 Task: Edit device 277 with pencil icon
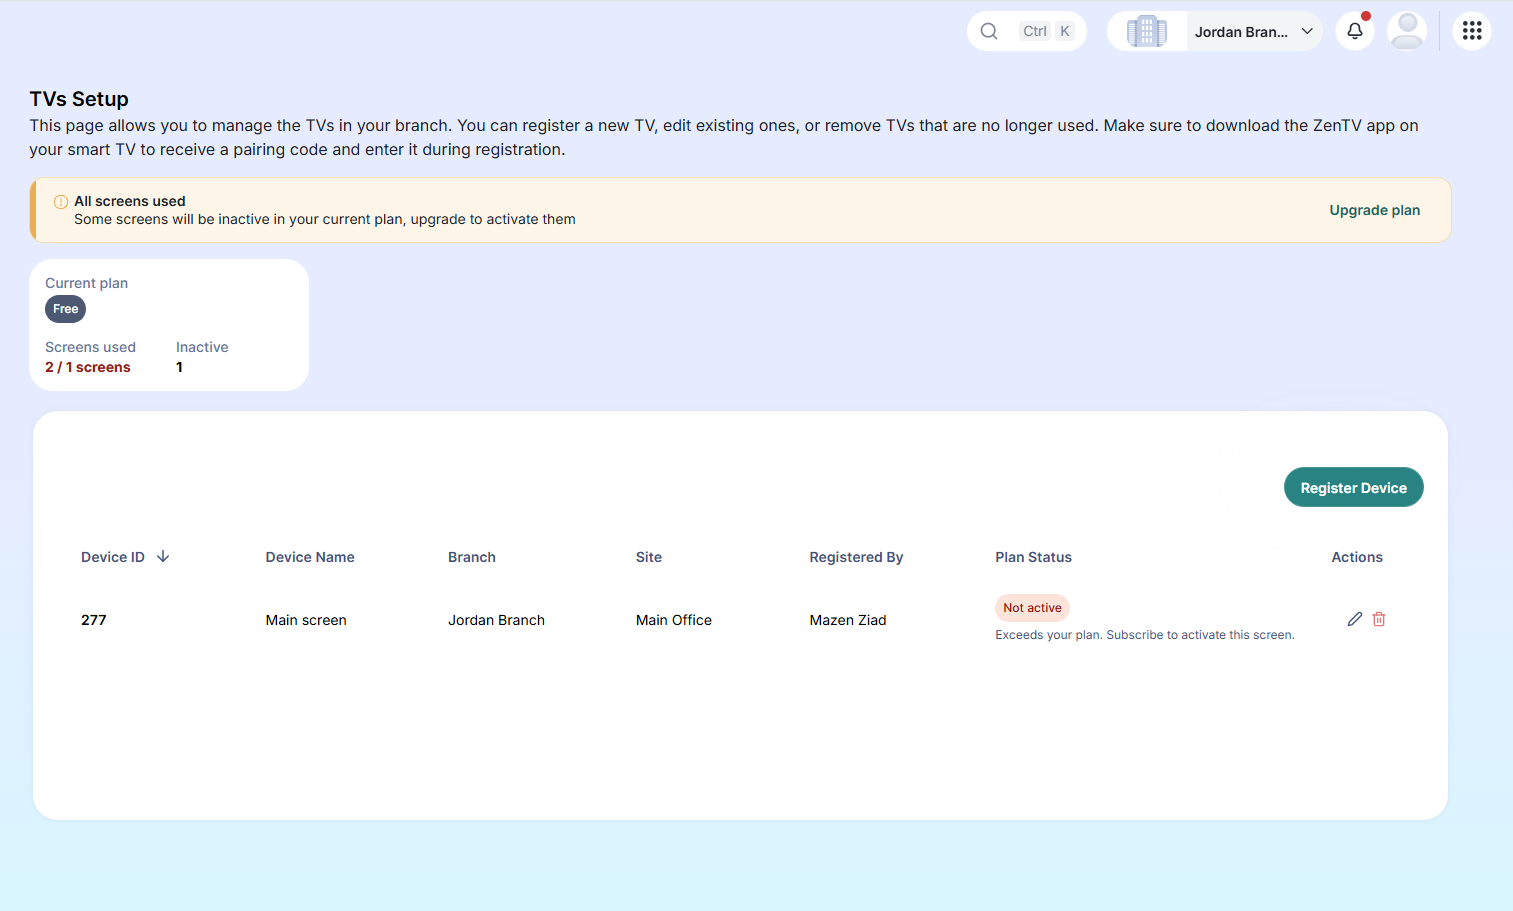1355,619
